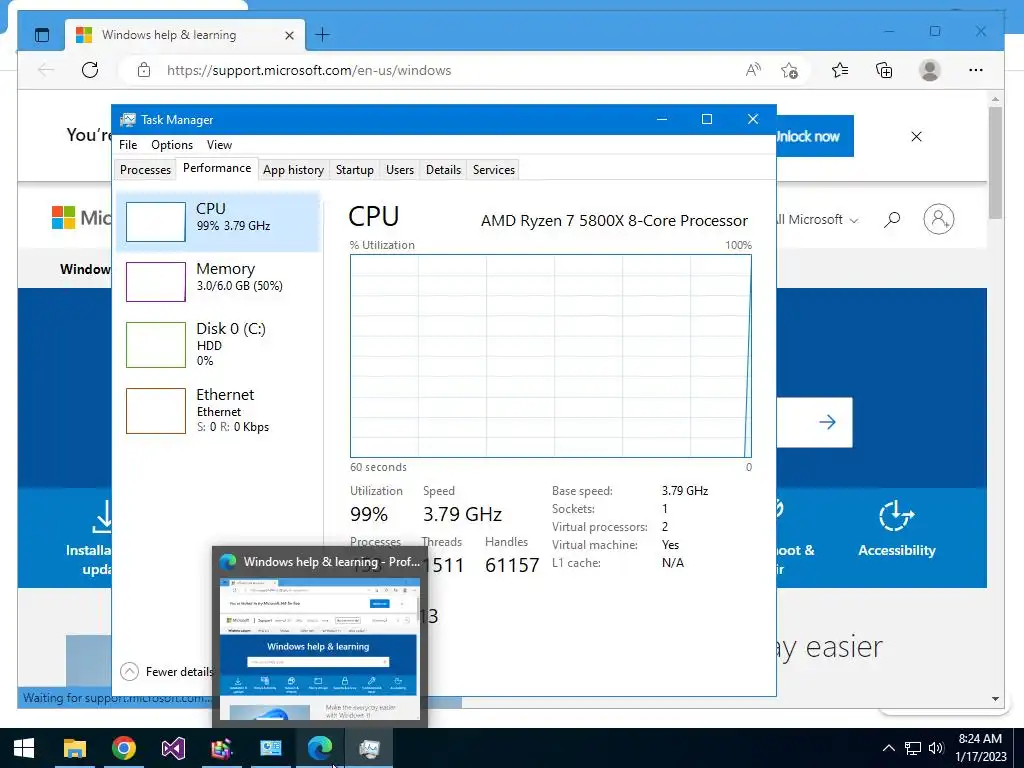Open Edge Settings and more menu
This screenshot has height=768, width=1024.
coord(976,70)
